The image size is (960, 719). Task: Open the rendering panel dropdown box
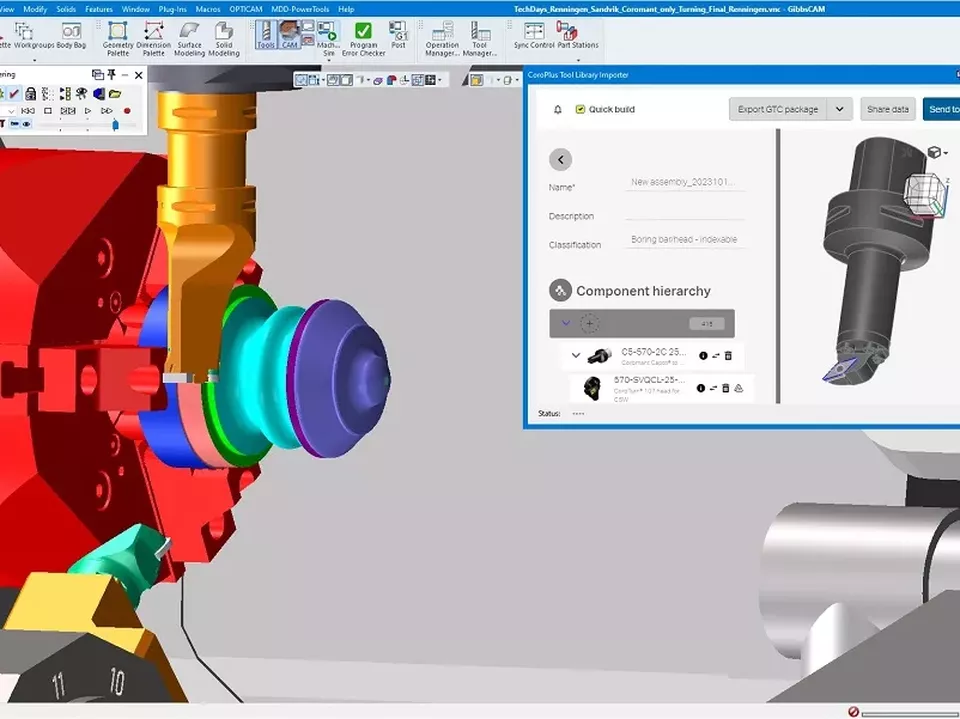click(x=9, y=111)
